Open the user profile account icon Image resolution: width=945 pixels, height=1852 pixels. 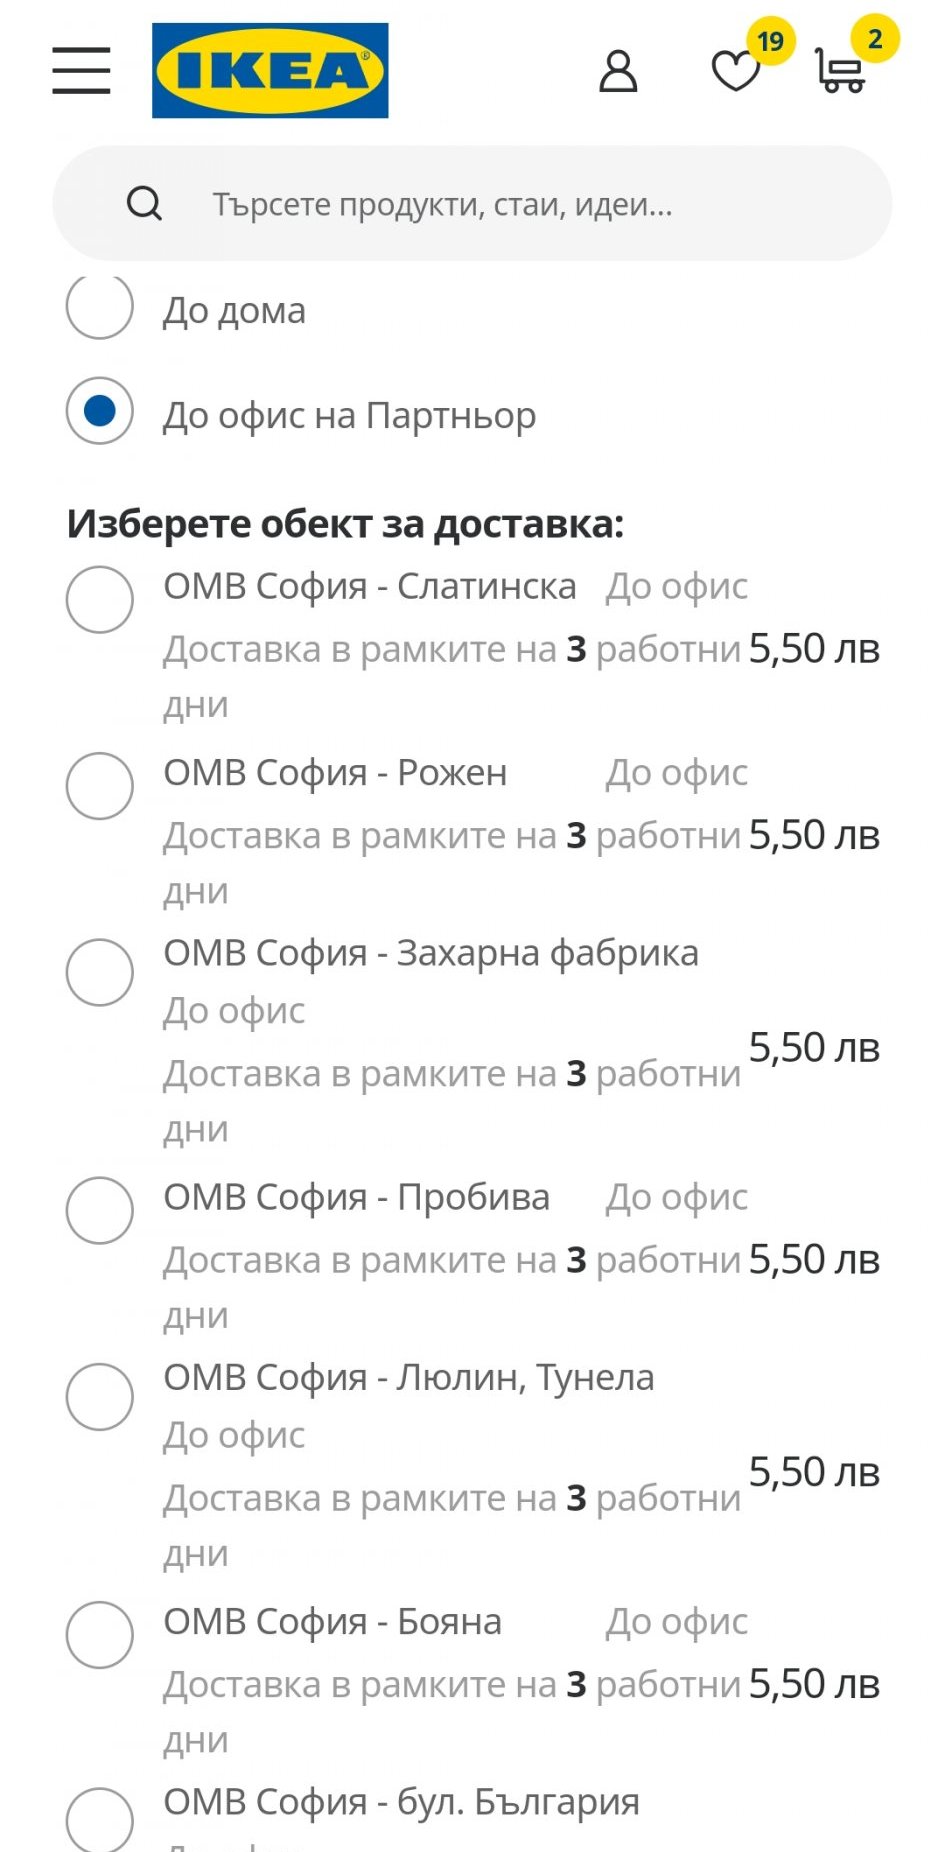point(618,72)
